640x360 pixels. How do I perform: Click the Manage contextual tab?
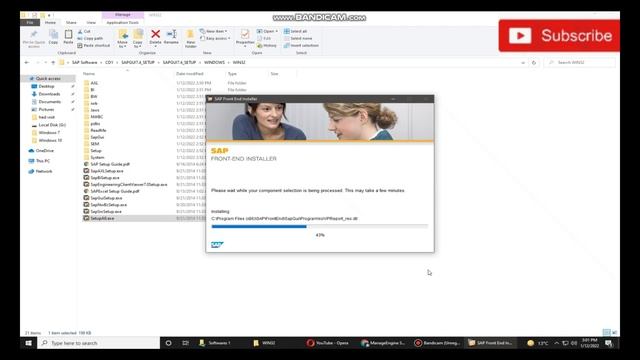point(122,15)
